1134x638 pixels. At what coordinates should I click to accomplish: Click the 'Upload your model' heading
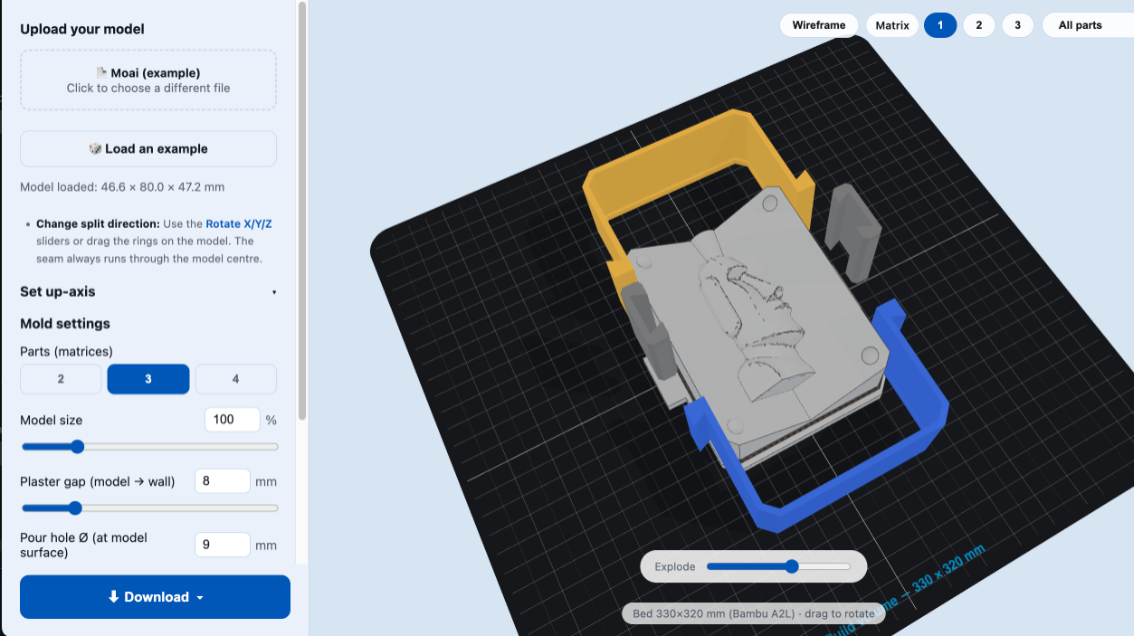pos(82,29)
